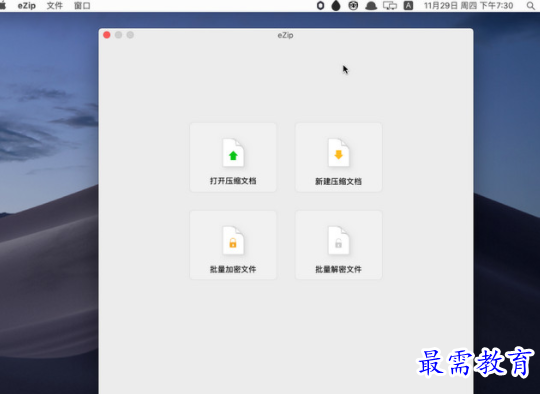The width and height of the screenshot is (540, 394).
Task: Click the water-drop menu bar icon
Action: (x=336, y=6)
